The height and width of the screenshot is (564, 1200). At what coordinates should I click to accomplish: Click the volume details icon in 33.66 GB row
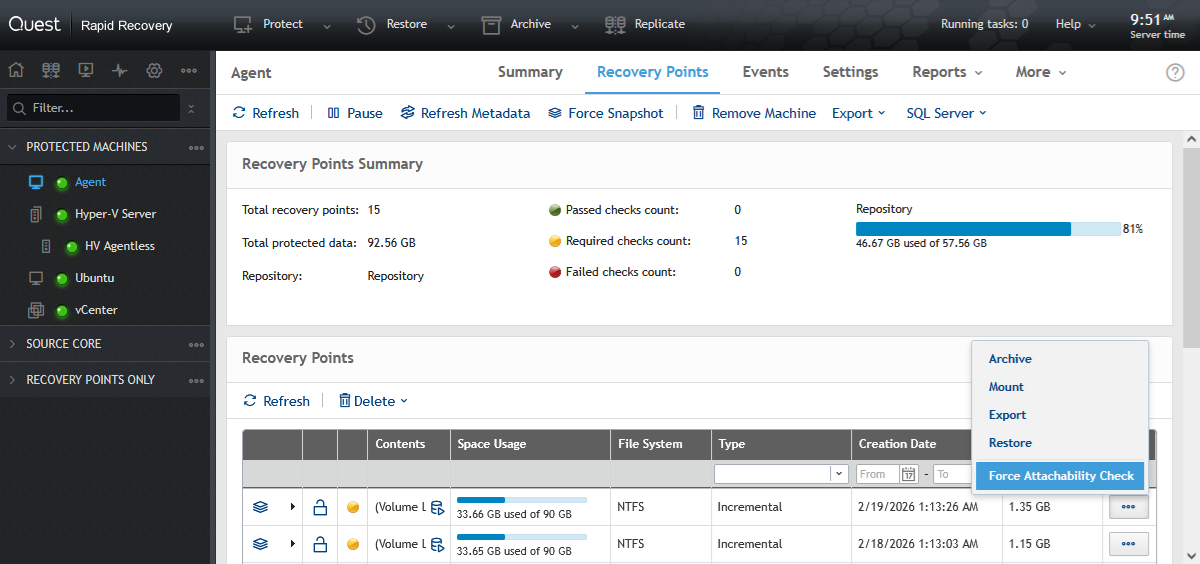click(437, 507)
